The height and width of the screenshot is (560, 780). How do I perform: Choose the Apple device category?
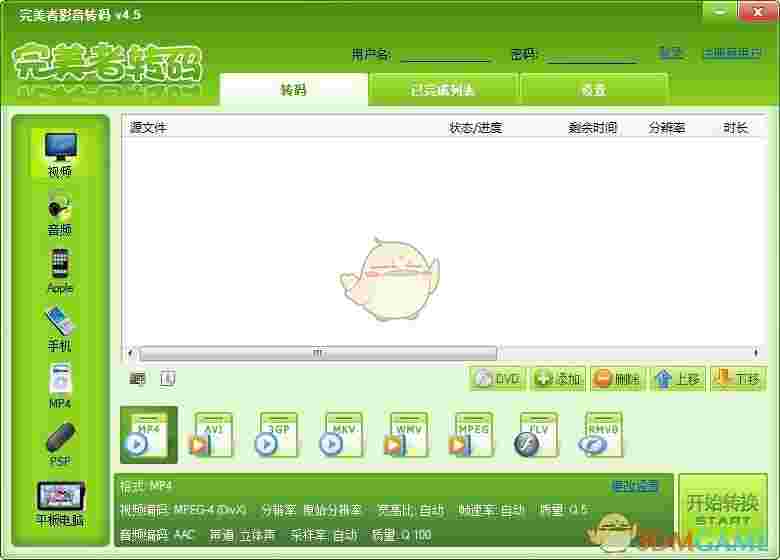tap(60, 272)
